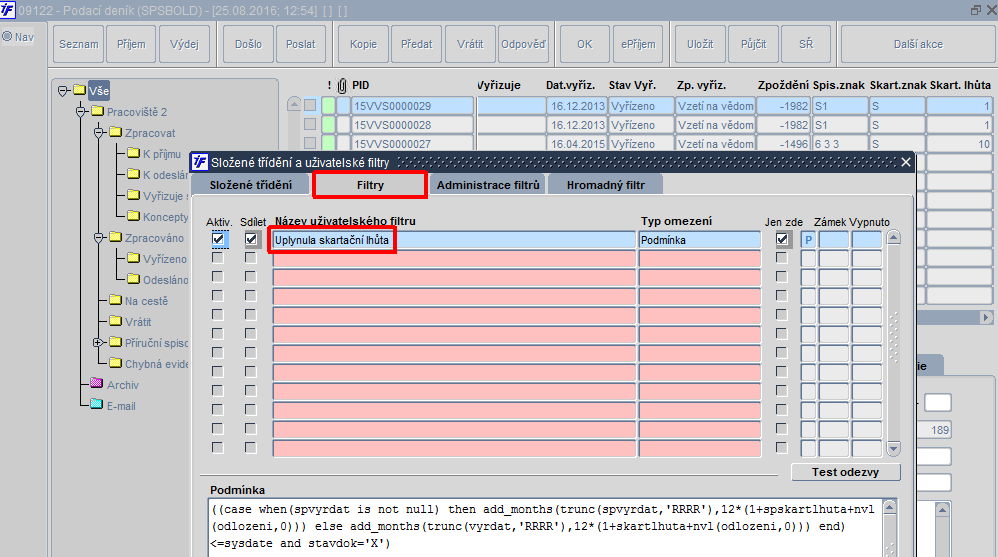This screenshot has width=998, height=557.
Task: Open the magenta Archiv folder icon
Action: [x=97, y=383]
